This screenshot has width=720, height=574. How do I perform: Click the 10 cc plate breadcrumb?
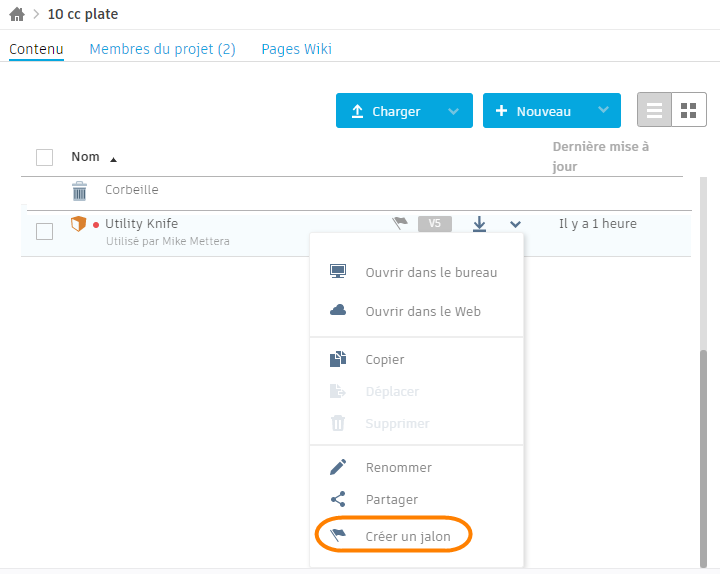click(83, 14)
